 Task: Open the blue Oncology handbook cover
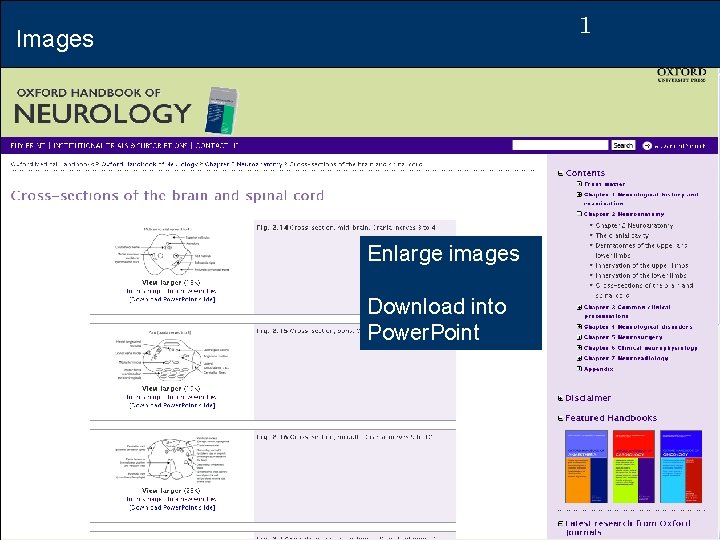click(681, 467)
